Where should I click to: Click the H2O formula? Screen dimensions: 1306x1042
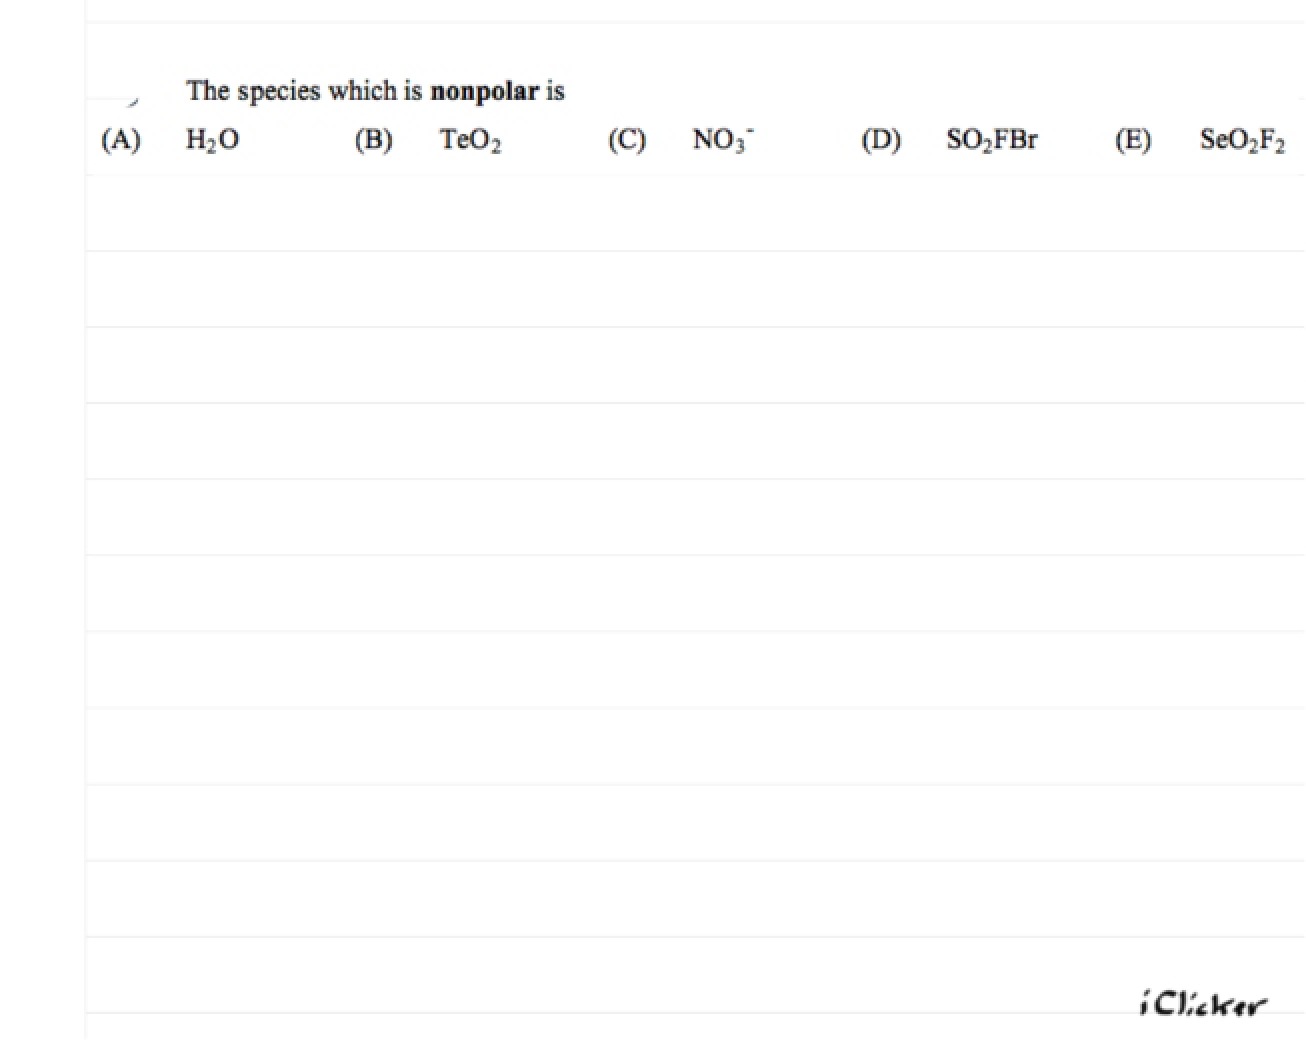pos(212,140)
